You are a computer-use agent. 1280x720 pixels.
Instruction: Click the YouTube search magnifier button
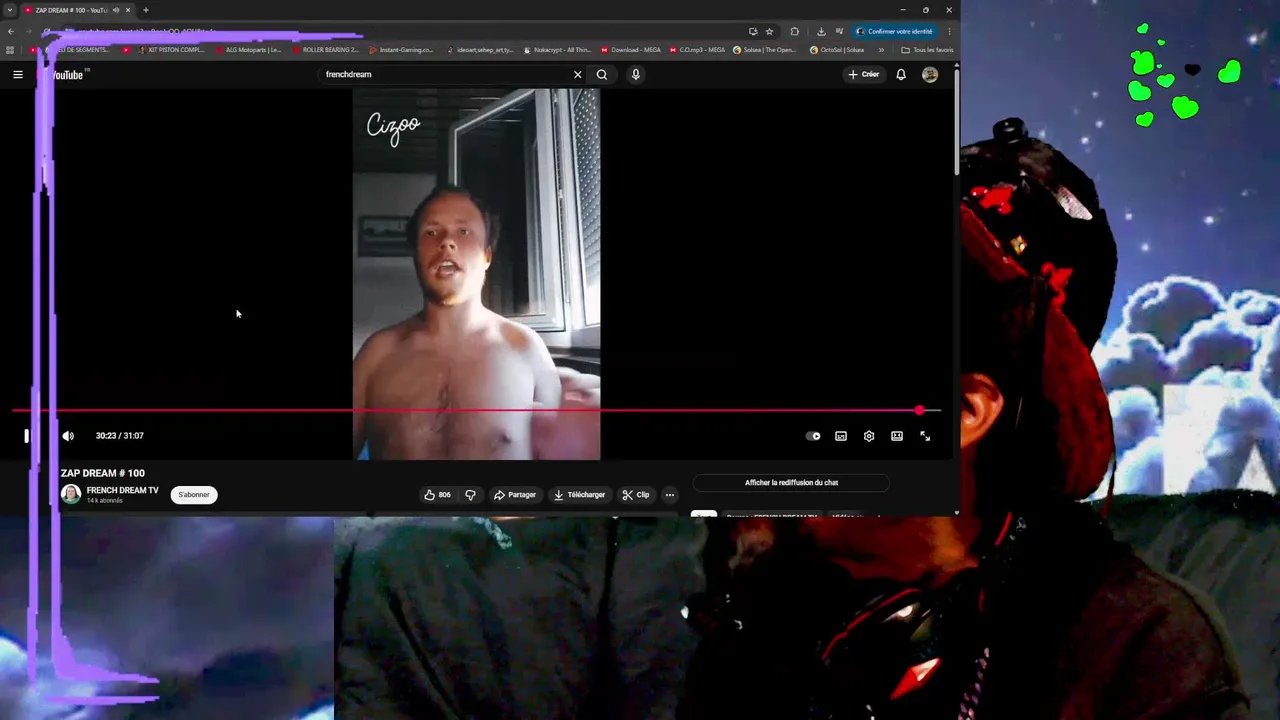coord(602,74)
